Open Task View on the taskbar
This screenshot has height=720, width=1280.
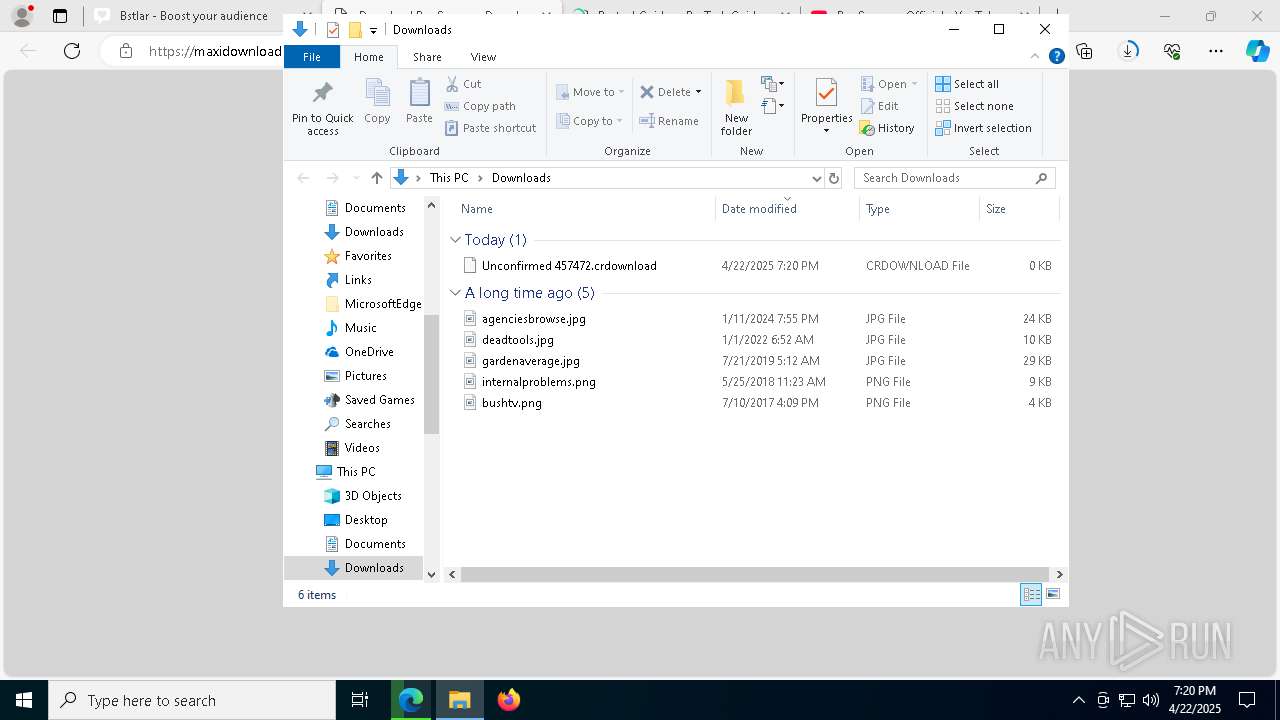point(360,700)
